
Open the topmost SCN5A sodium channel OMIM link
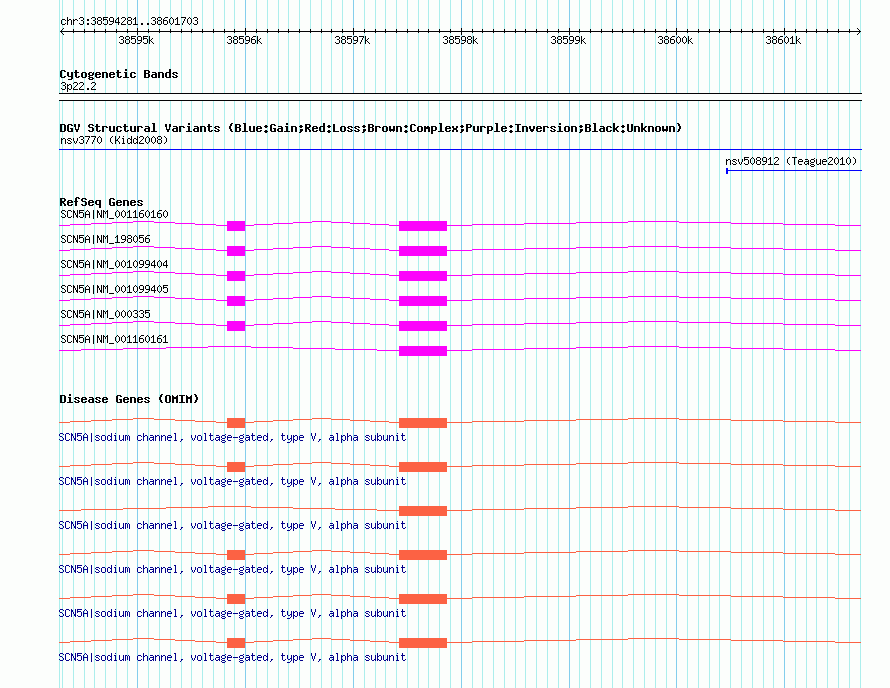[232, 438]
